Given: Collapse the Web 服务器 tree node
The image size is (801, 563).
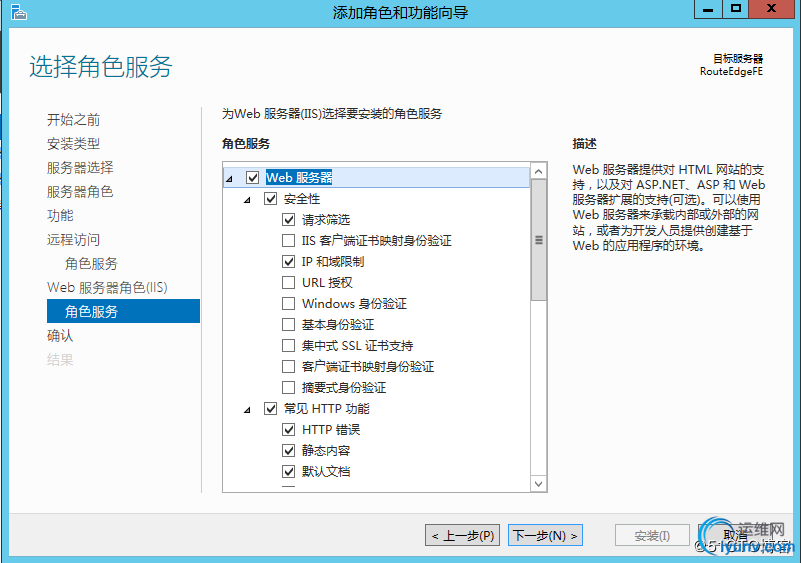Looking at the screenshot, I should tap(229, 179).
